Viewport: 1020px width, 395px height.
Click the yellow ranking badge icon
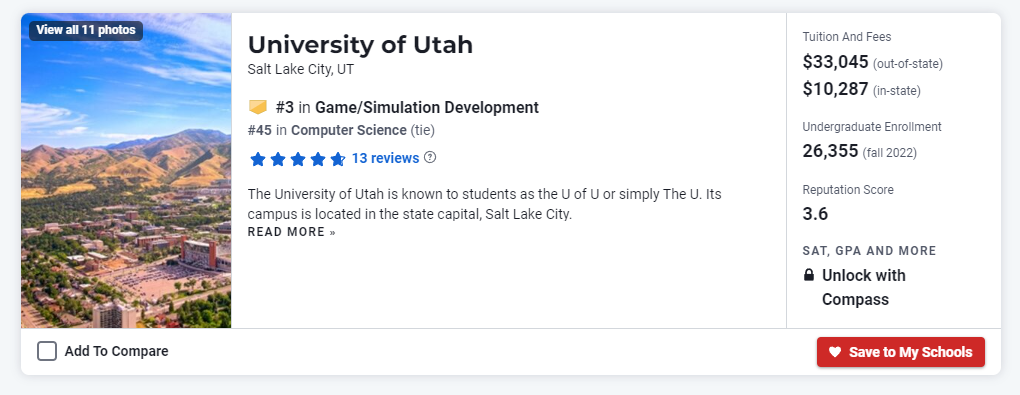tap(258, 107)
